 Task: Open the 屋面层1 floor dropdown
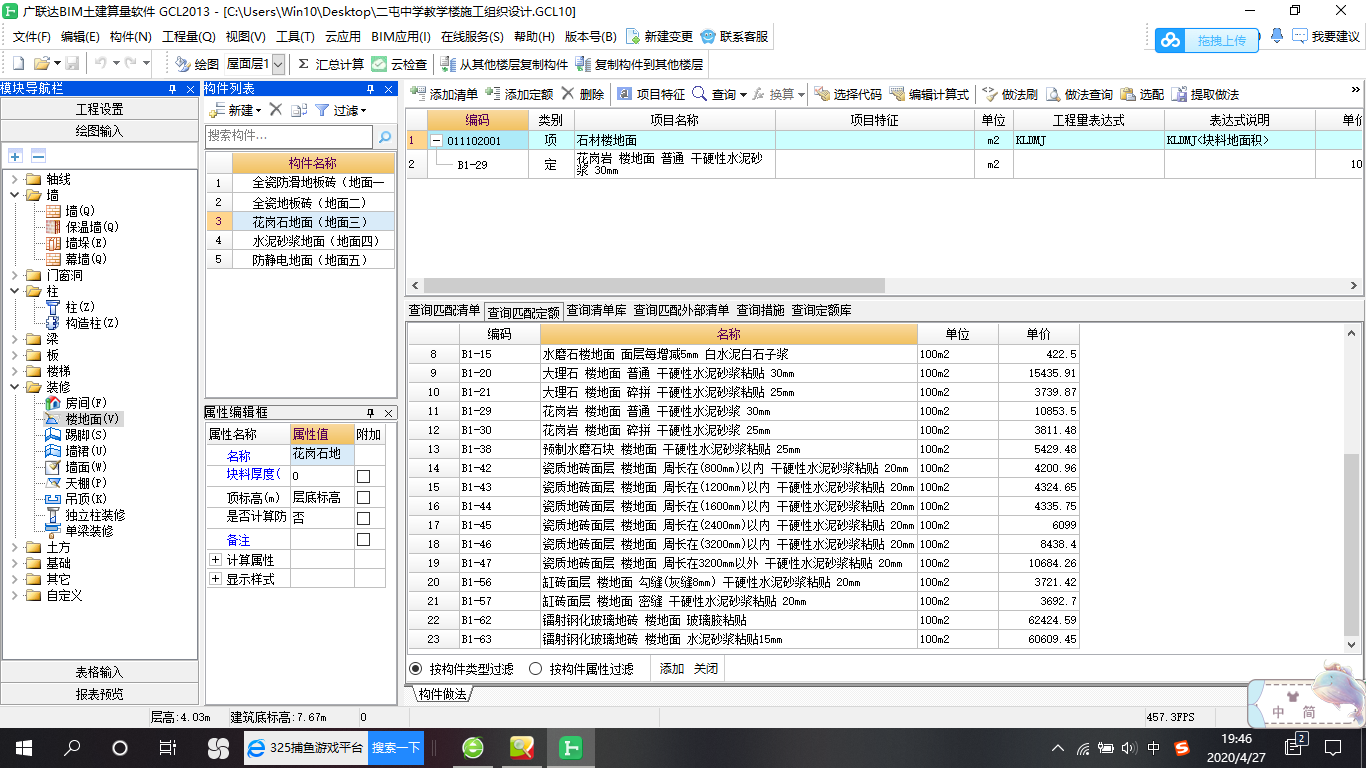pos(278,64)
